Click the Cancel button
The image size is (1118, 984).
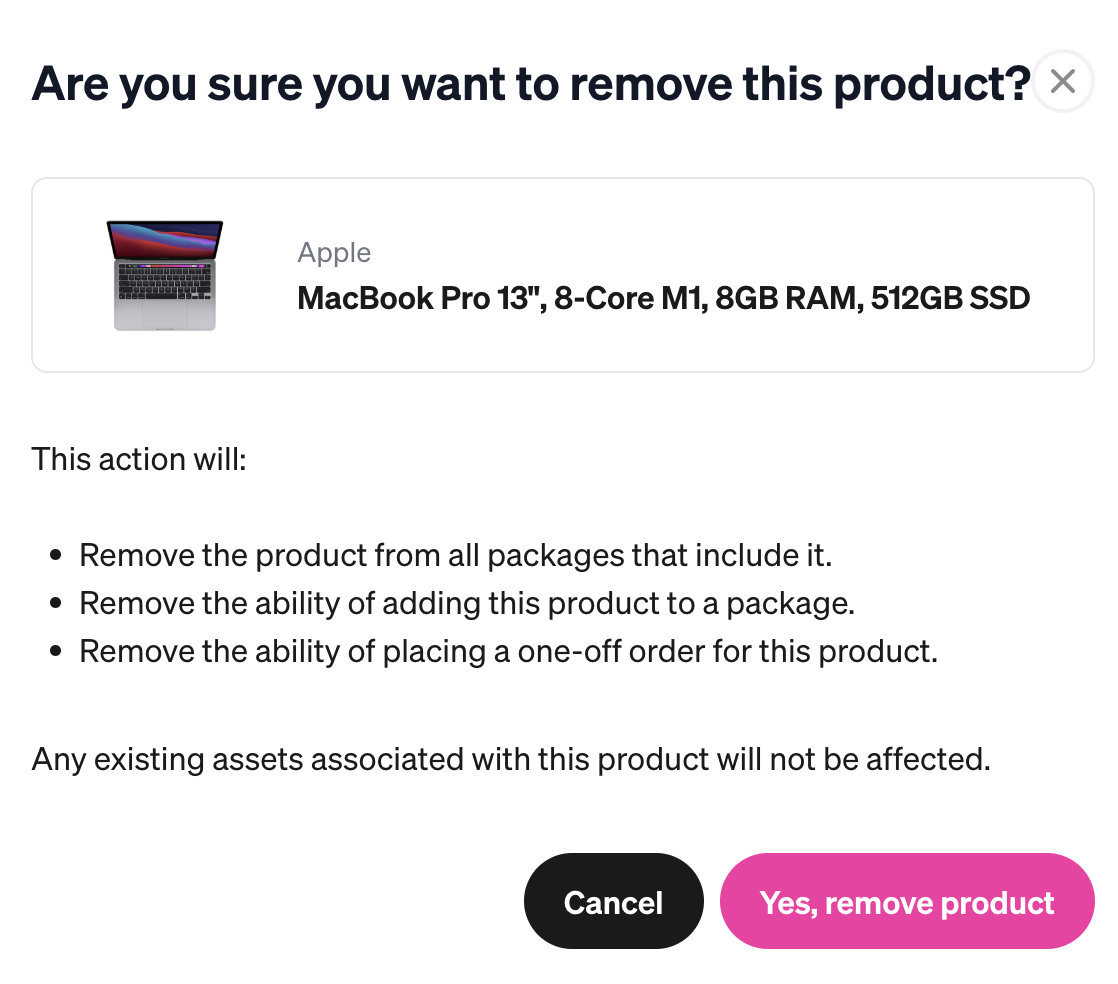[613, 901]
